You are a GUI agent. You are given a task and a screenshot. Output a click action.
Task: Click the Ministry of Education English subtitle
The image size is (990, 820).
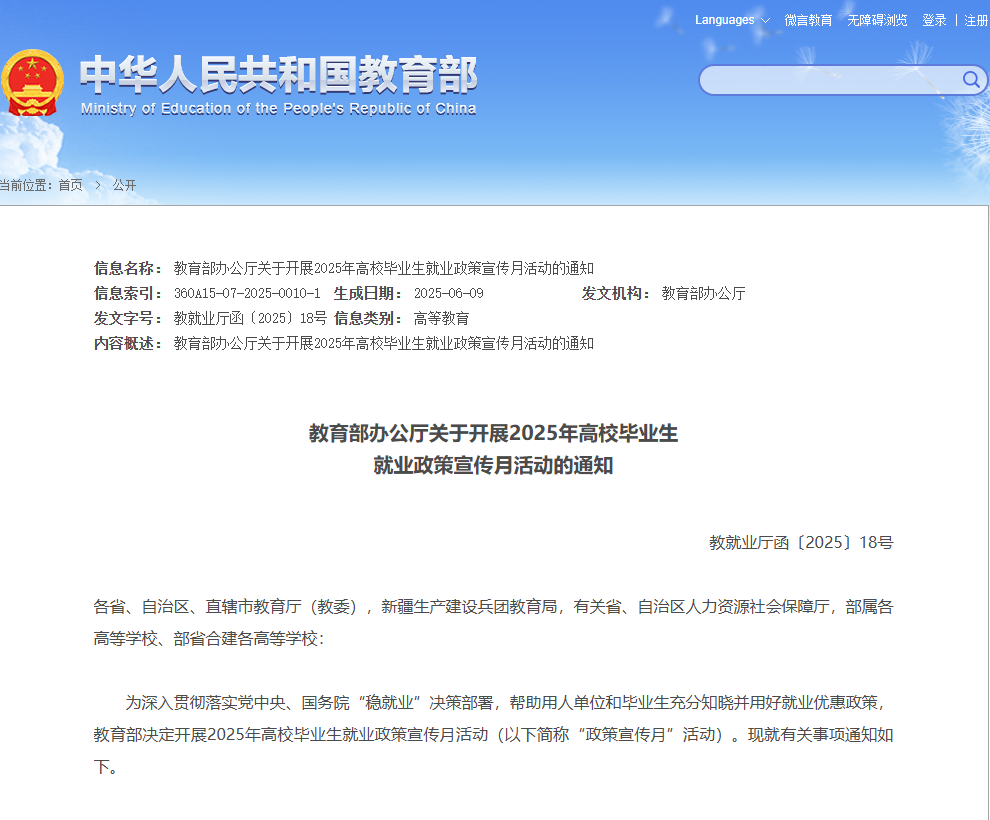coord(278,109)
